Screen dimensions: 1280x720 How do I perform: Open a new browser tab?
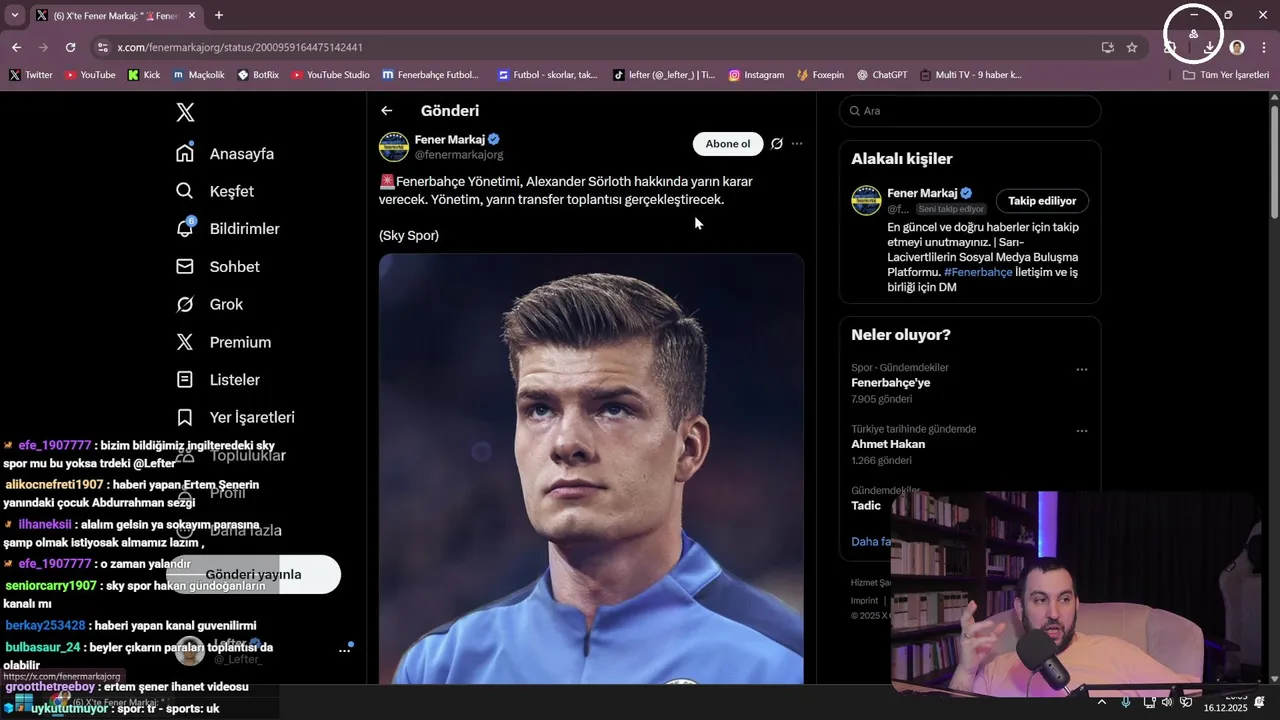click(219, 15)
